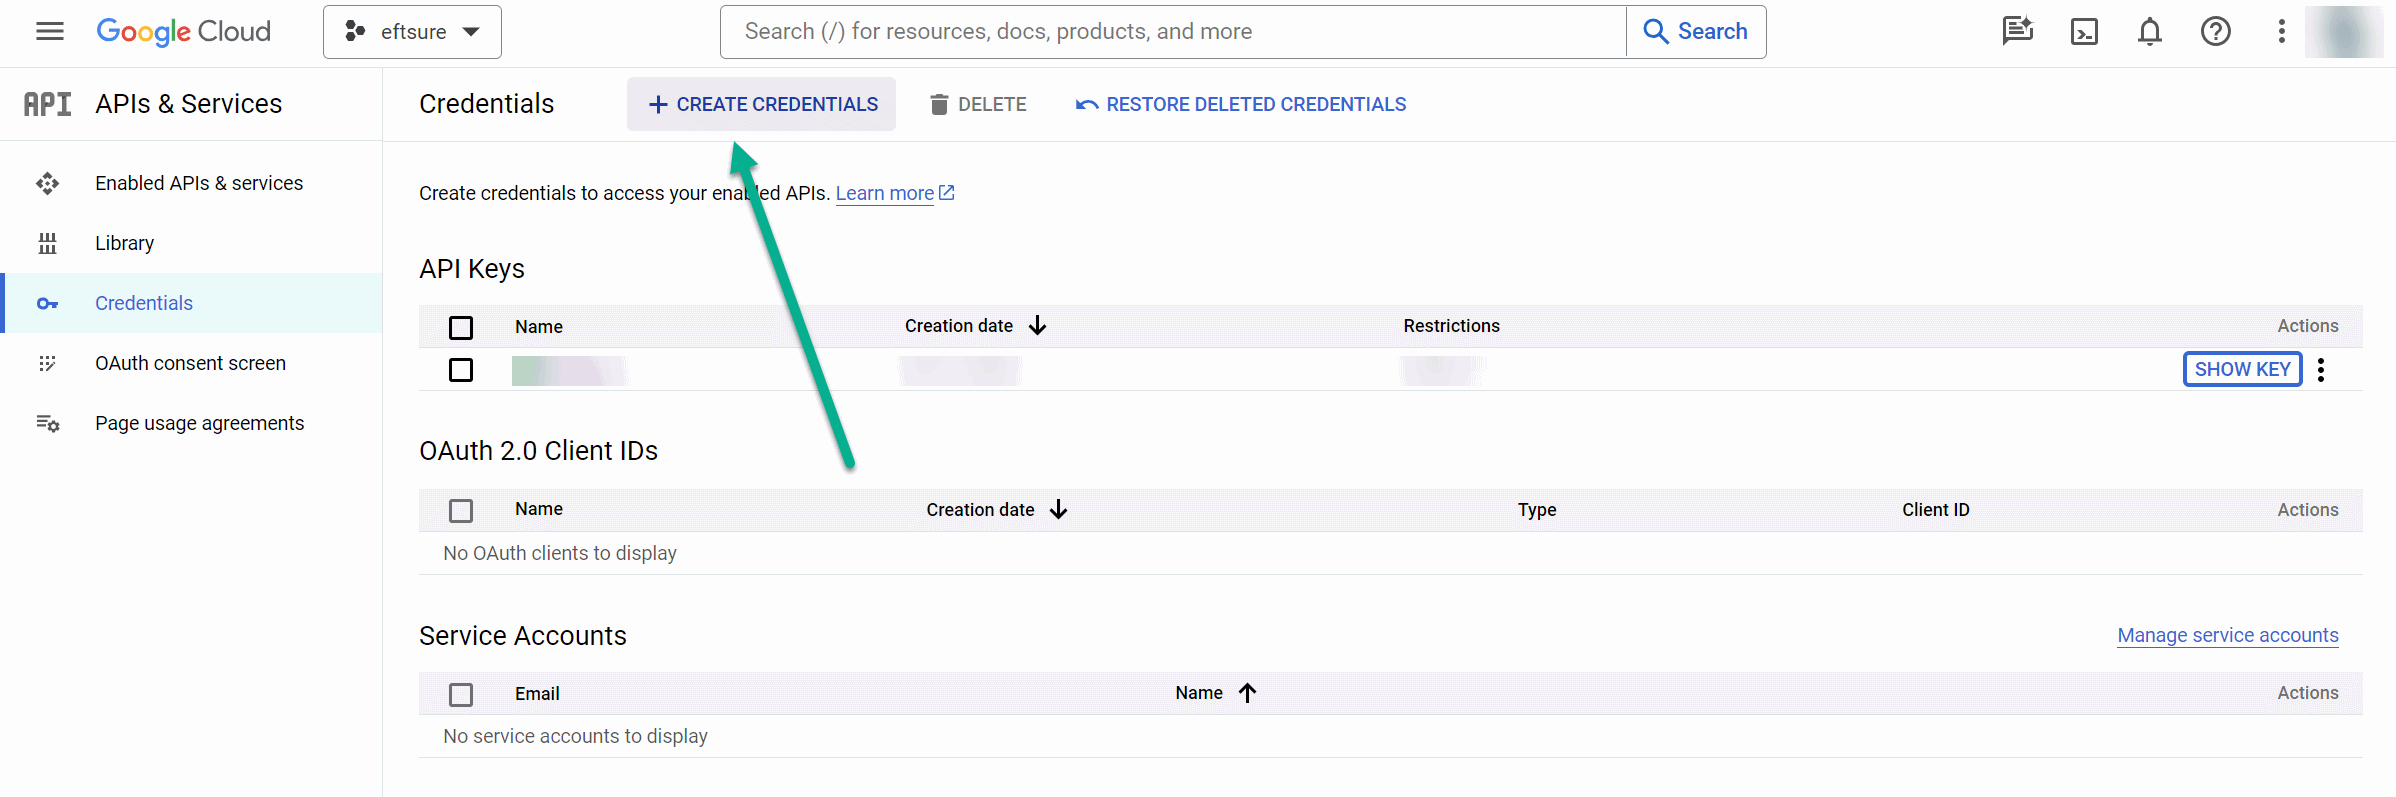Screen dimensions: 2396x797
Task: Click the service accounts Email column header
Action: coord(537,694)
